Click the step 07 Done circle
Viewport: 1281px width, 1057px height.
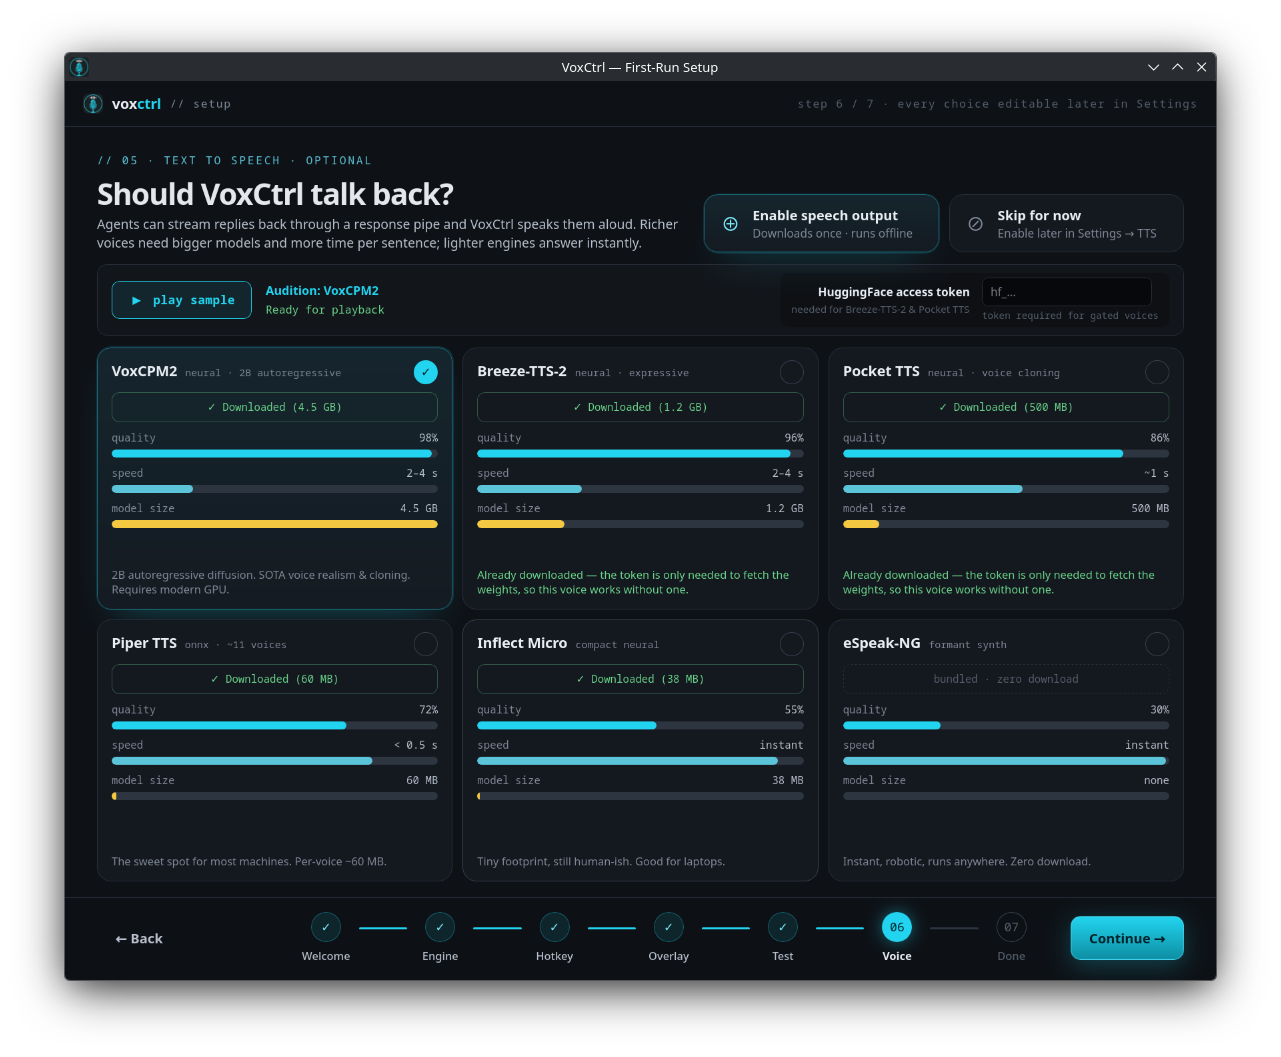(x=1011, y=927)
